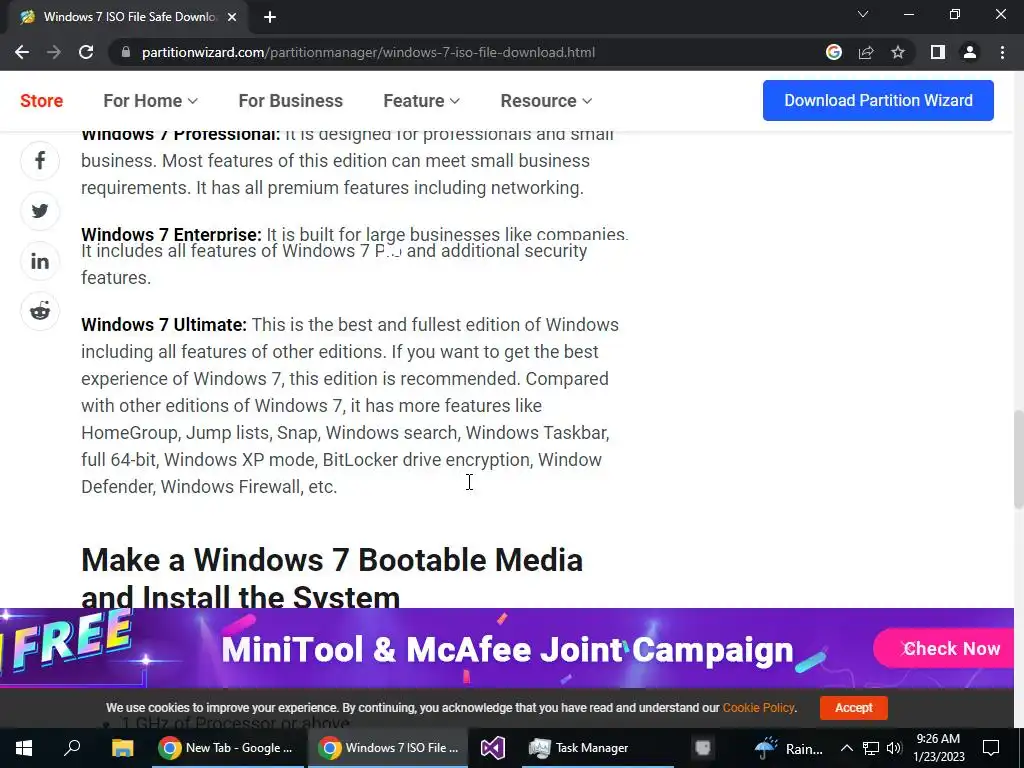Toggle the Chrome side panel

coord(938,52)
